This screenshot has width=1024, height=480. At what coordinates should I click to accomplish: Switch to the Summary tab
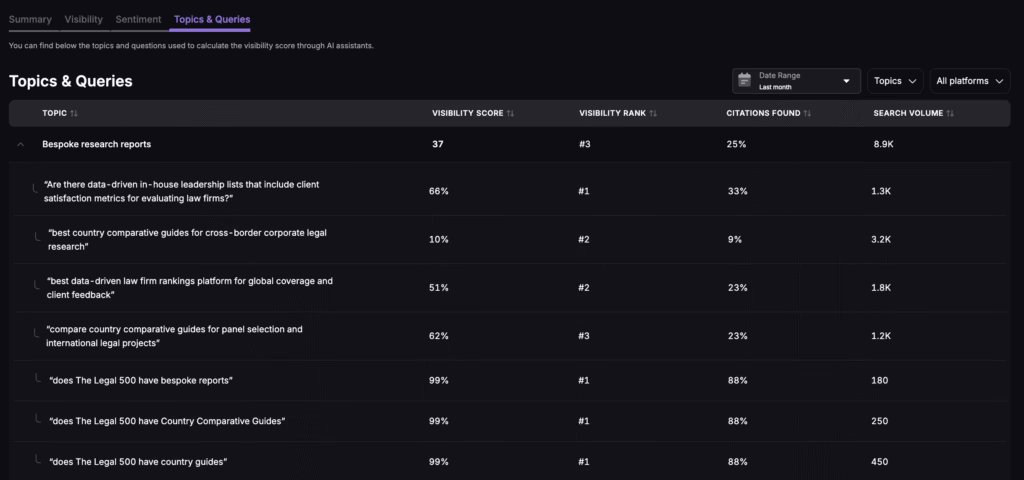[x=30, y=19]
